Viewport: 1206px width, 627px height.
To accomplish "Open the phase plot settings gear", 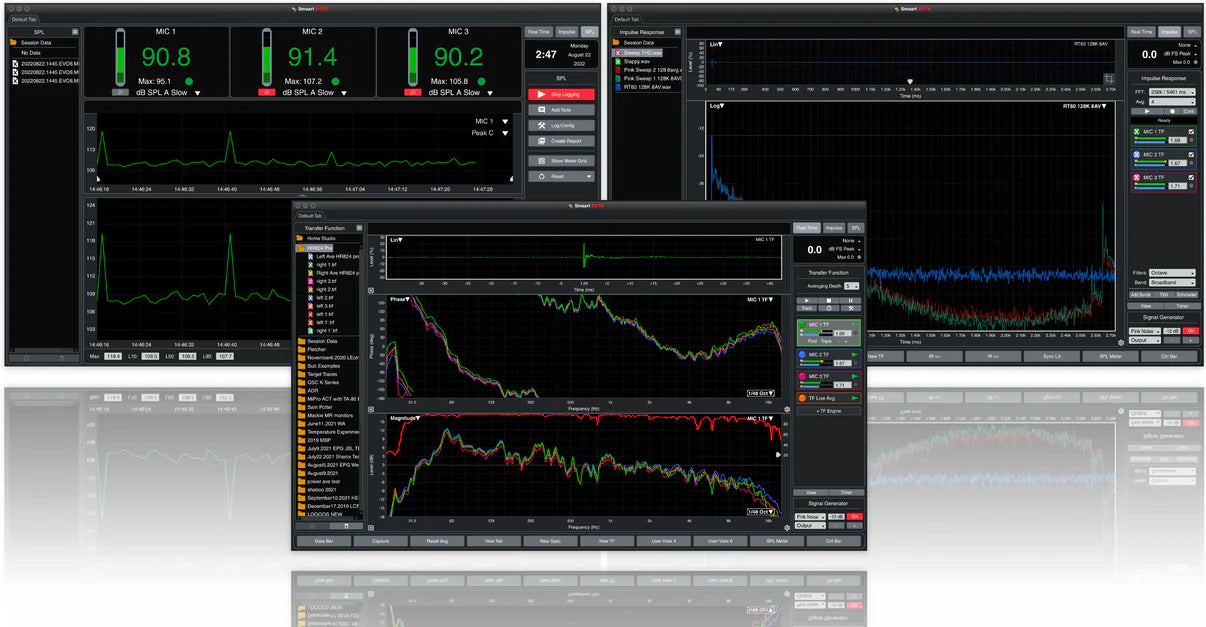I will (x=787, y=409).
